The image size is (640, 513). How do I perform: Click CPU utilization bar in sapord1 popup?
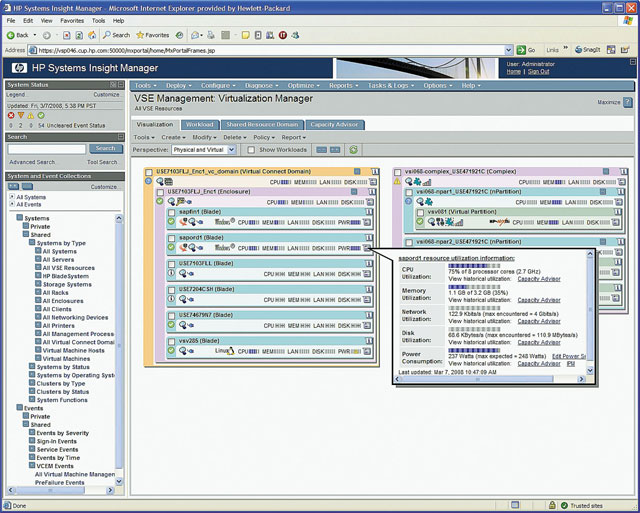[x=474, y=266]
